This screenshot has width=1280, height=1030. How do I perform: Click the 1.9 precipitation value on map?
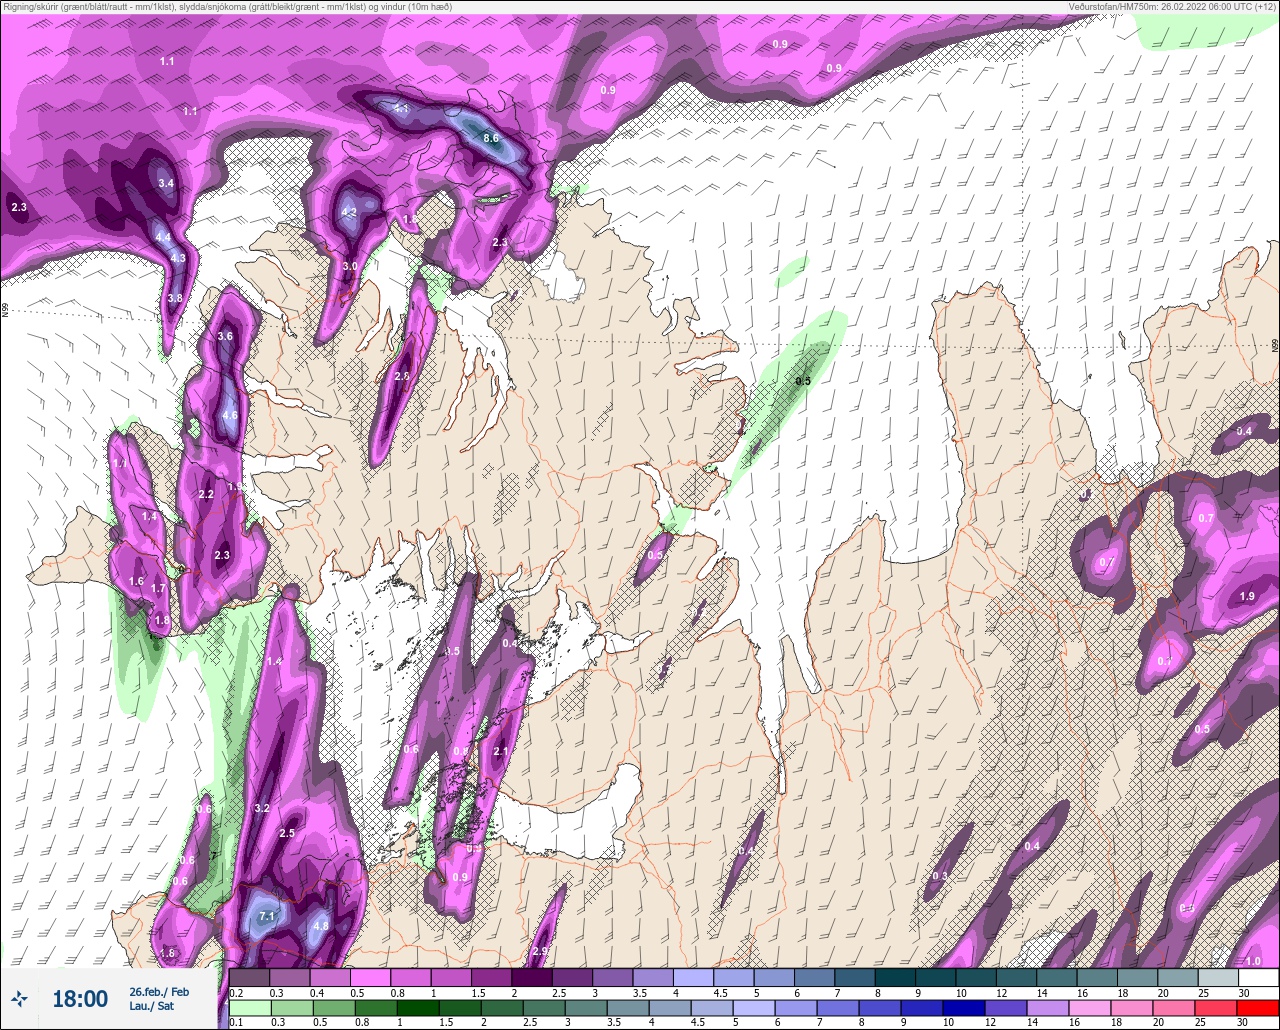(1247, 596)
